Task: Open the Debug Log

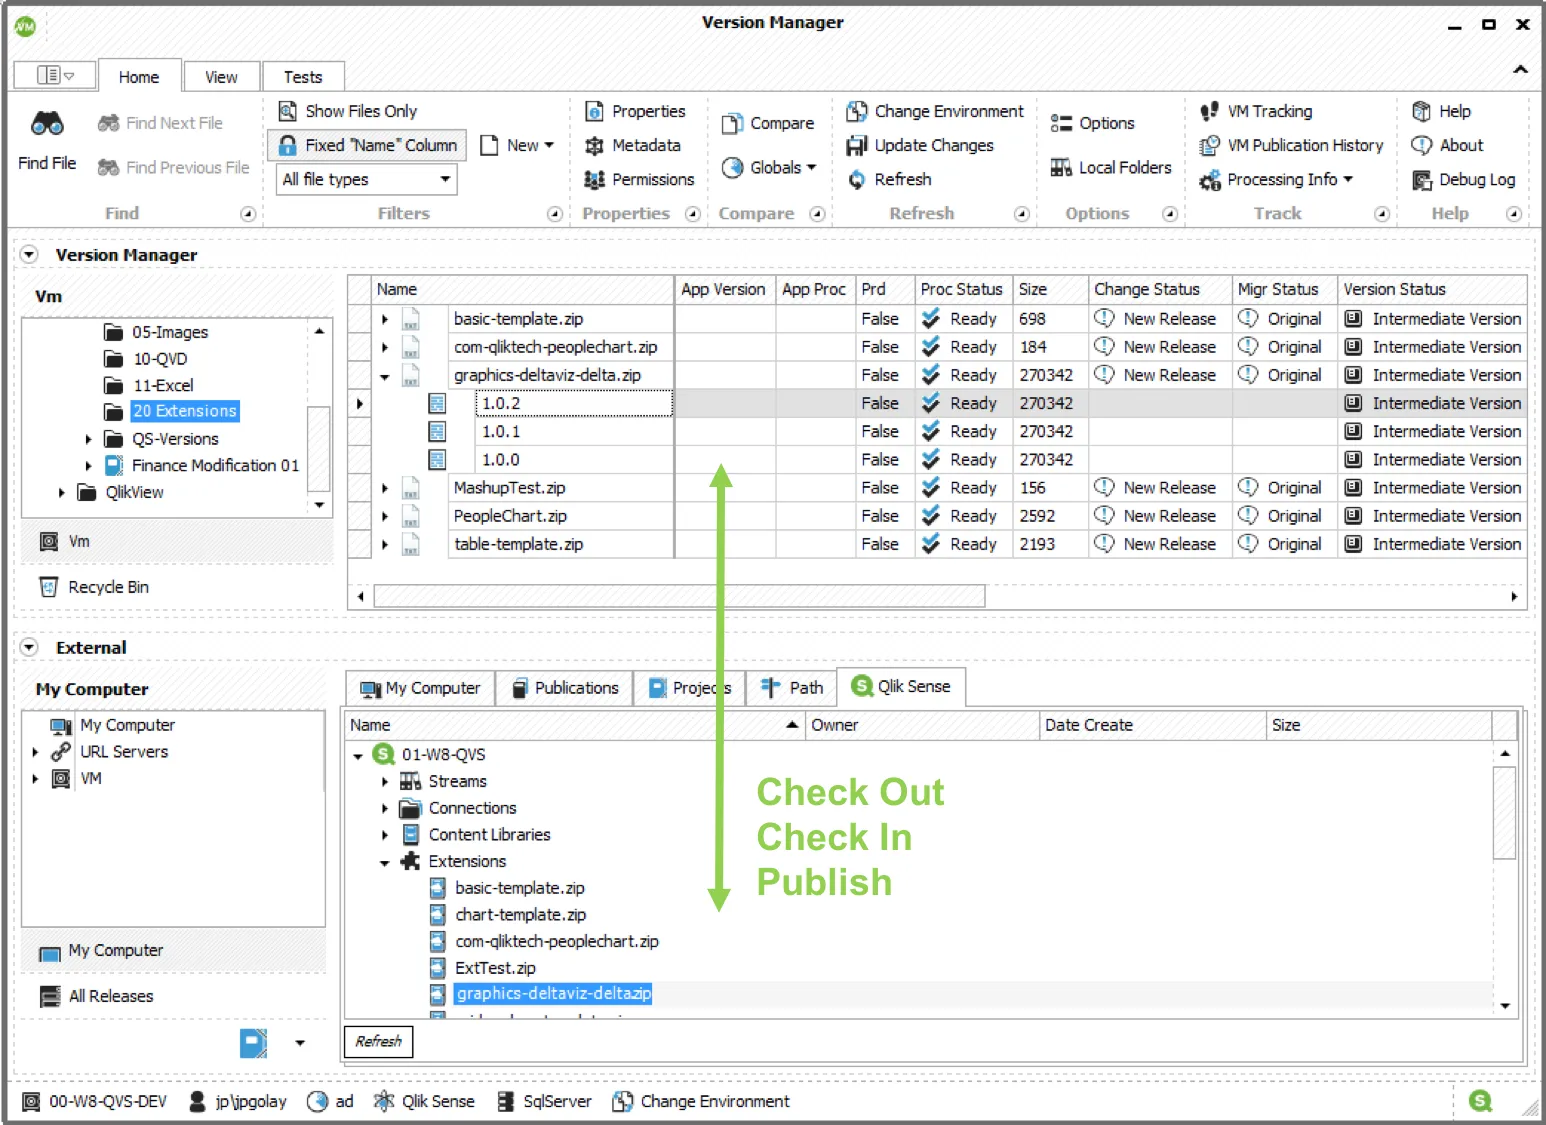Action: click(x=1463, y=179)
